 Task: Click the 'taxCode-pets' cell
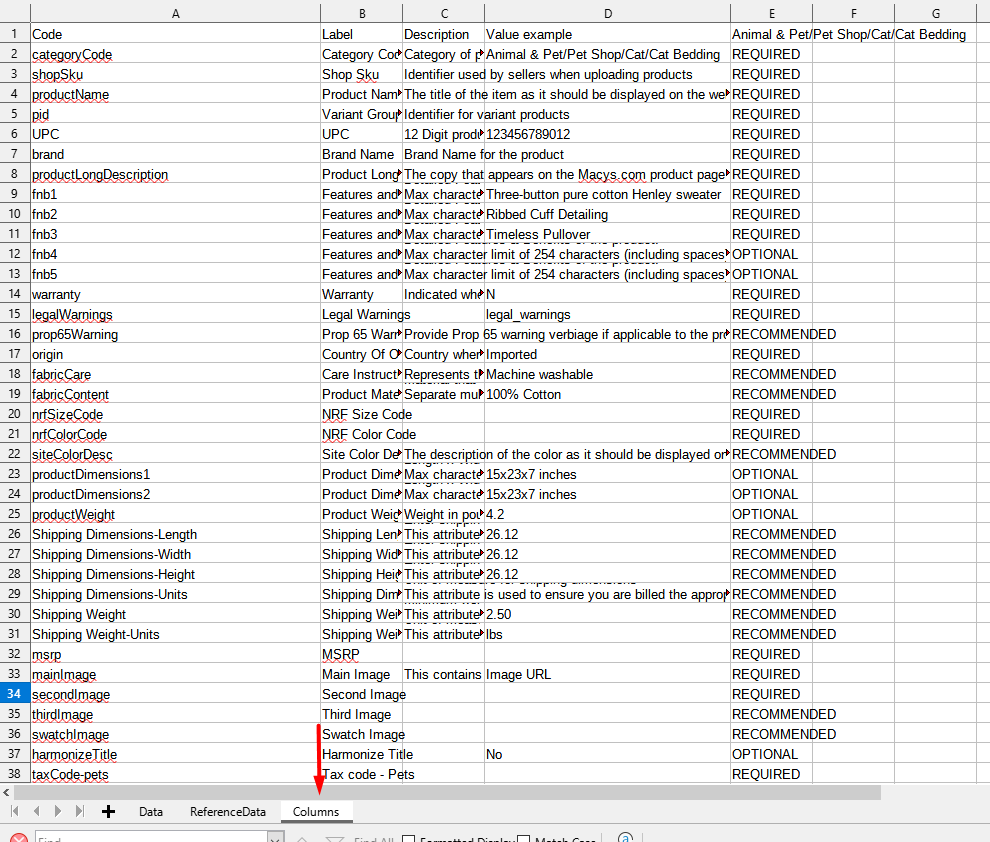176,774
